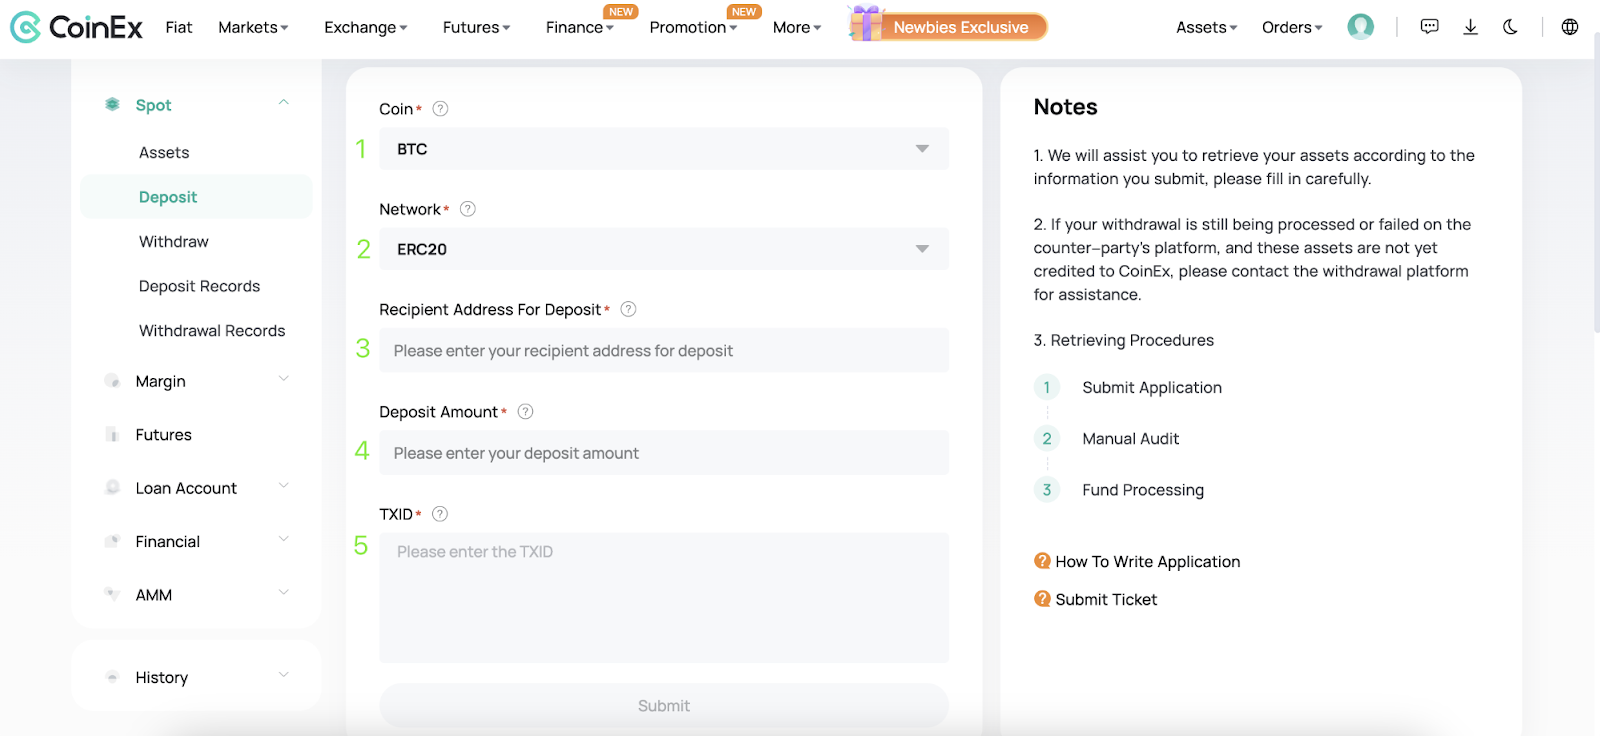Open the Submit Ticket link
The image size is (1600, 736).
pyautogui.click(x=1106, y=599)
